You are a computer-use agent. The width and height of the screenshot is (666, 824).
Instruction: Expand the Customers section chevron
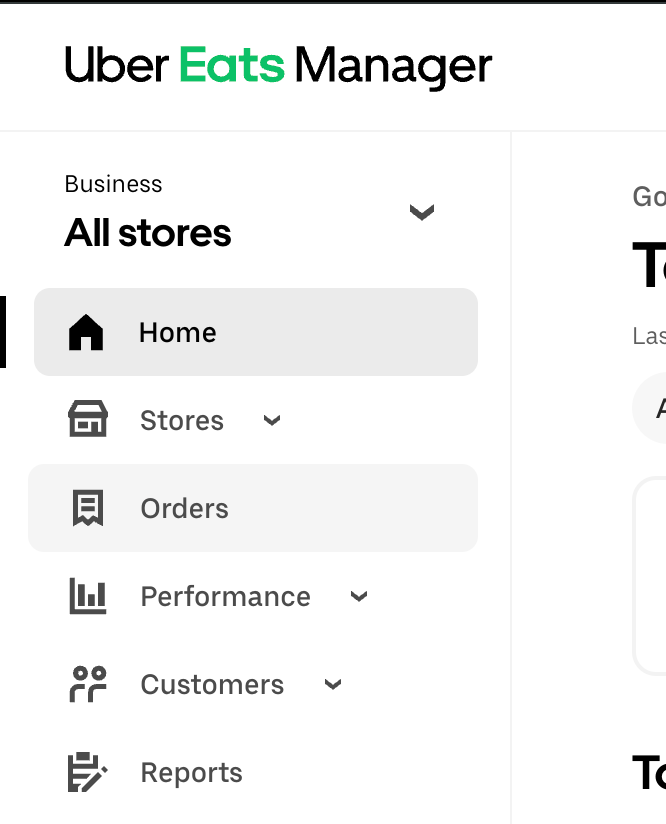332,684
